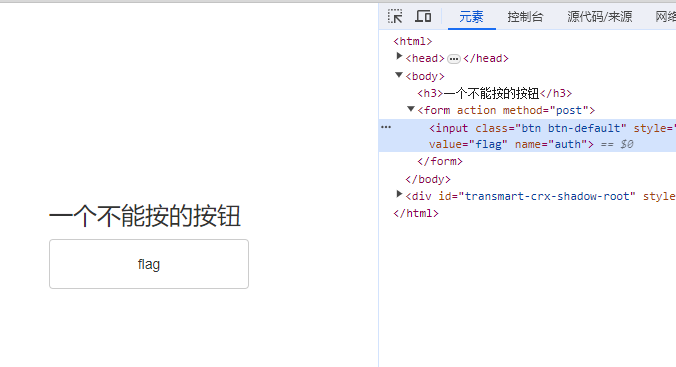Open the 源代码/来源 tab
This screenshot has width=676, height=367.
[x=600, y=17]
